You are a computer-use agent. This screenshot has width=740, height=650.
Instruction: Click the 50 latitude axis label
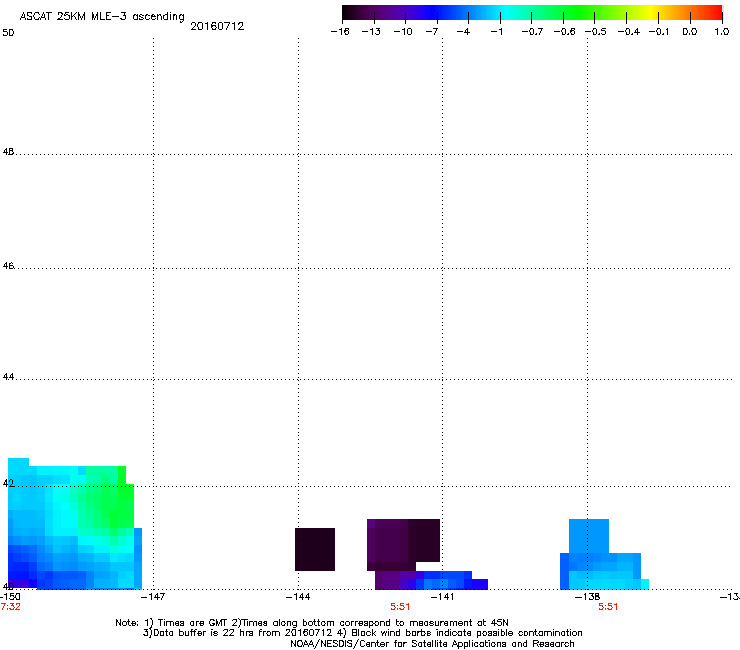coord(8,33)
